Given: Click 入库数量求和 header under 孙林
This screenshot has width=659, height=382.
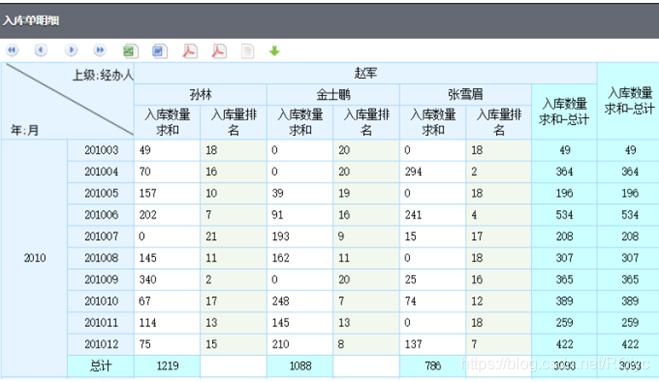Looking at the screenshot, I should pos(167,122).
